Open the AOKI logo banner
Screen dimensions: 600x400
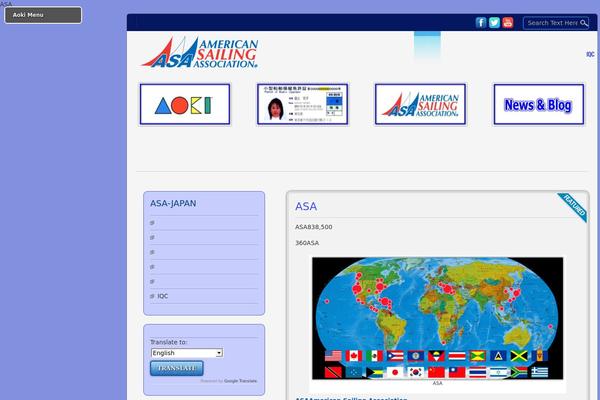185,104
